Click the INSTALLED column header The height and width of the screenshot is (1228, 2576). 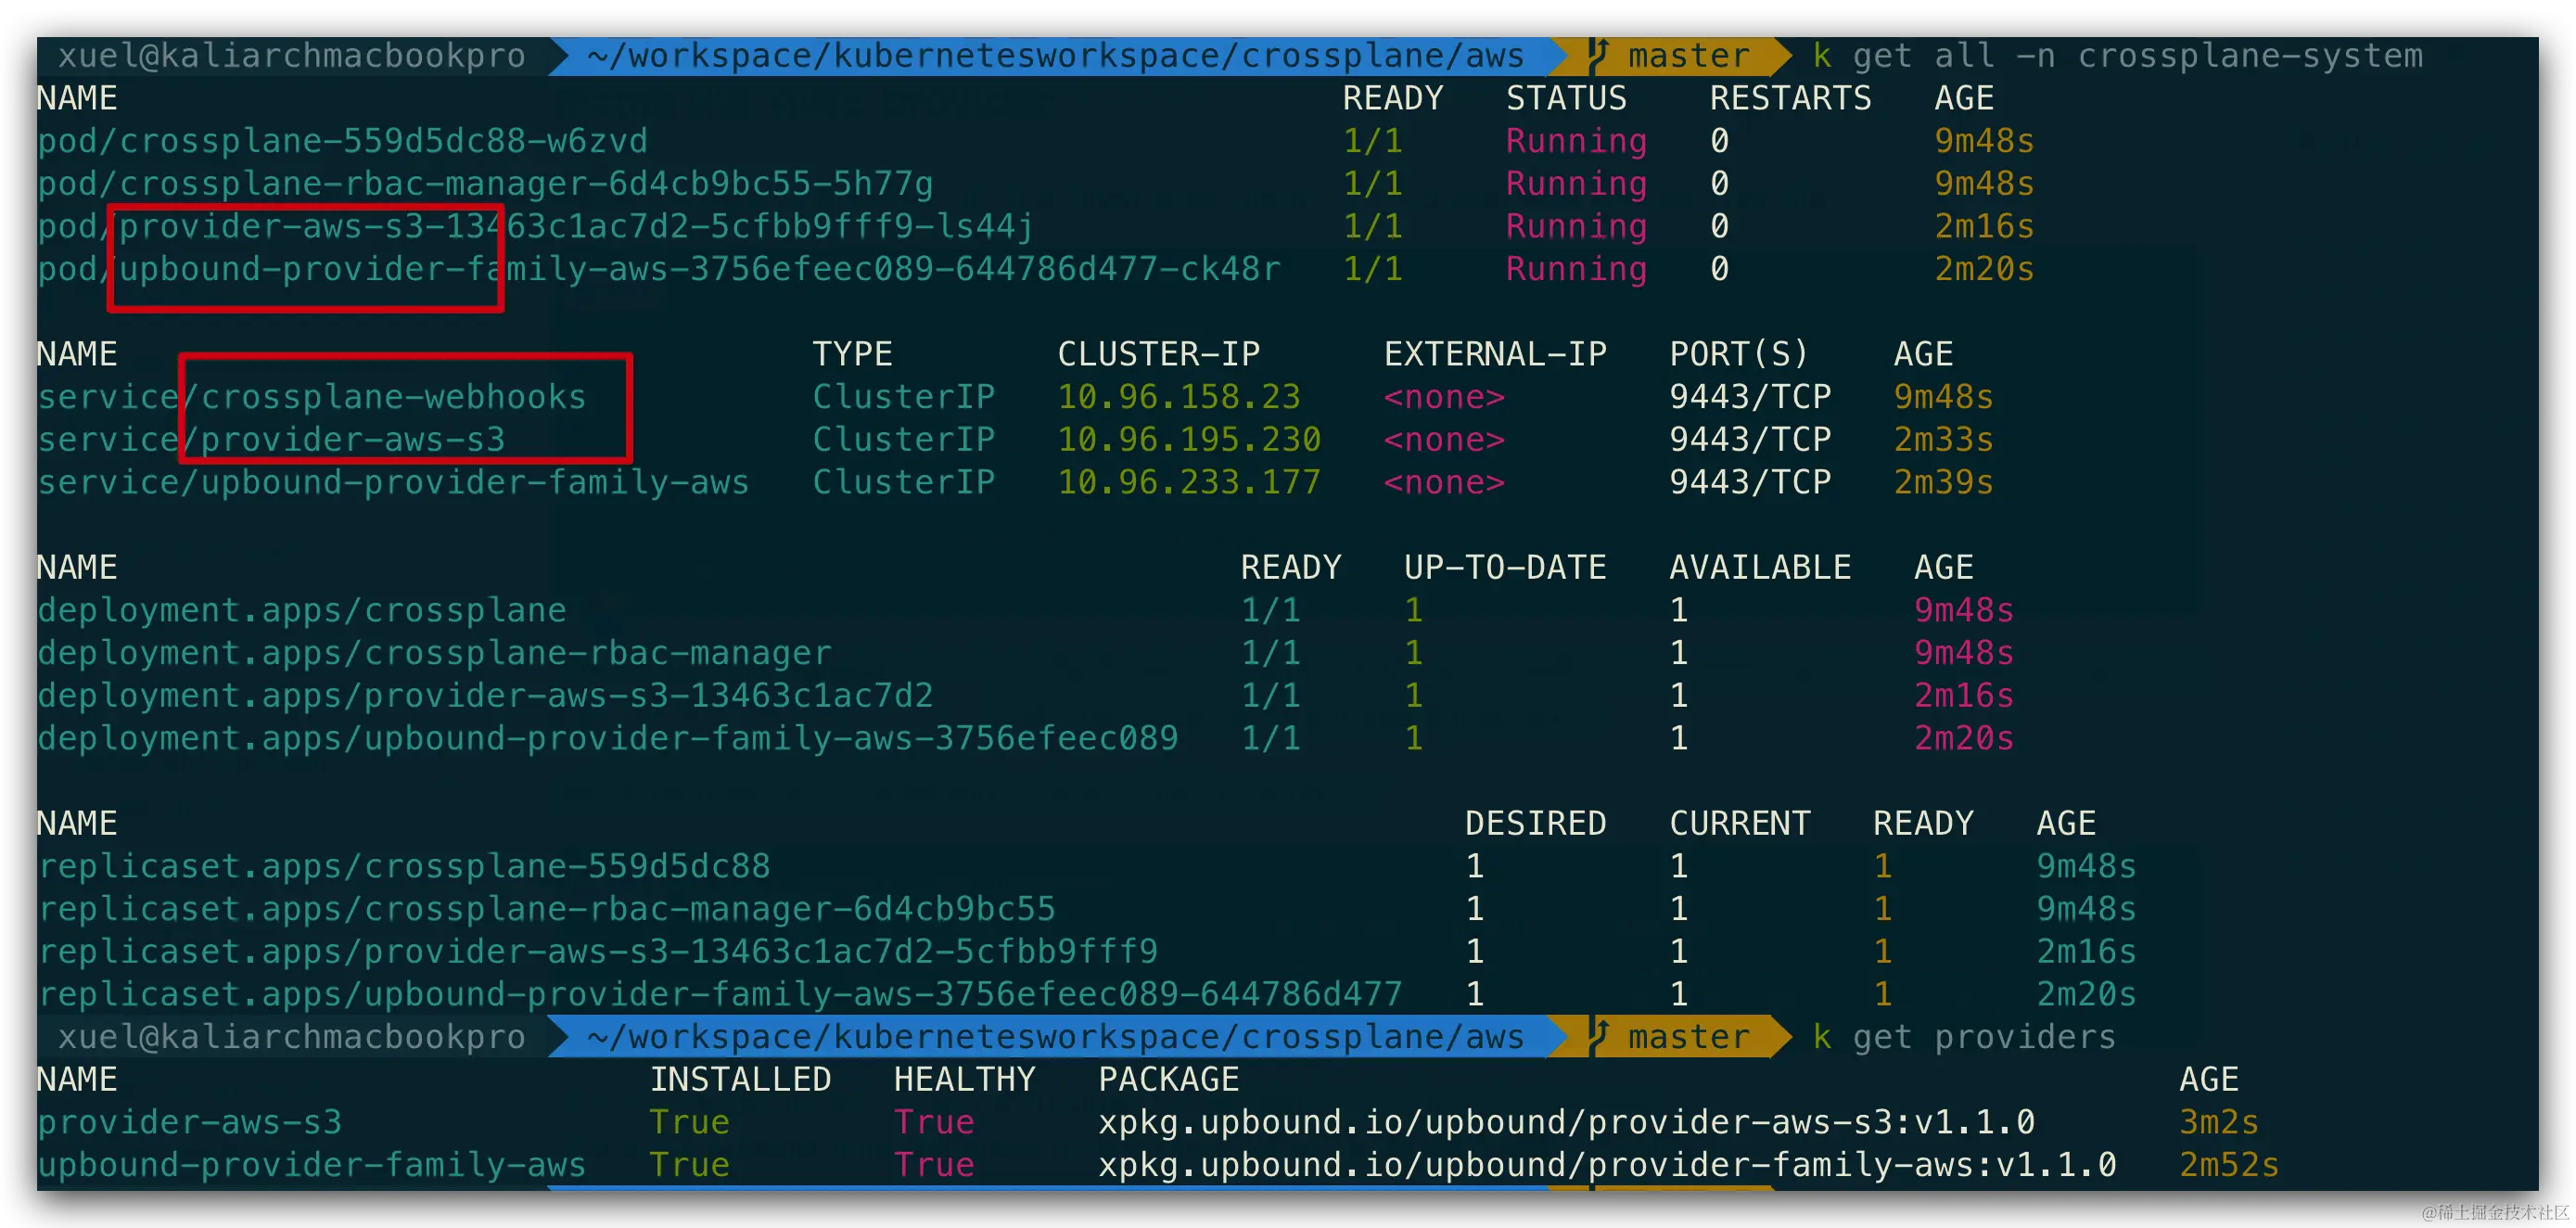[x=741, y=1079]
